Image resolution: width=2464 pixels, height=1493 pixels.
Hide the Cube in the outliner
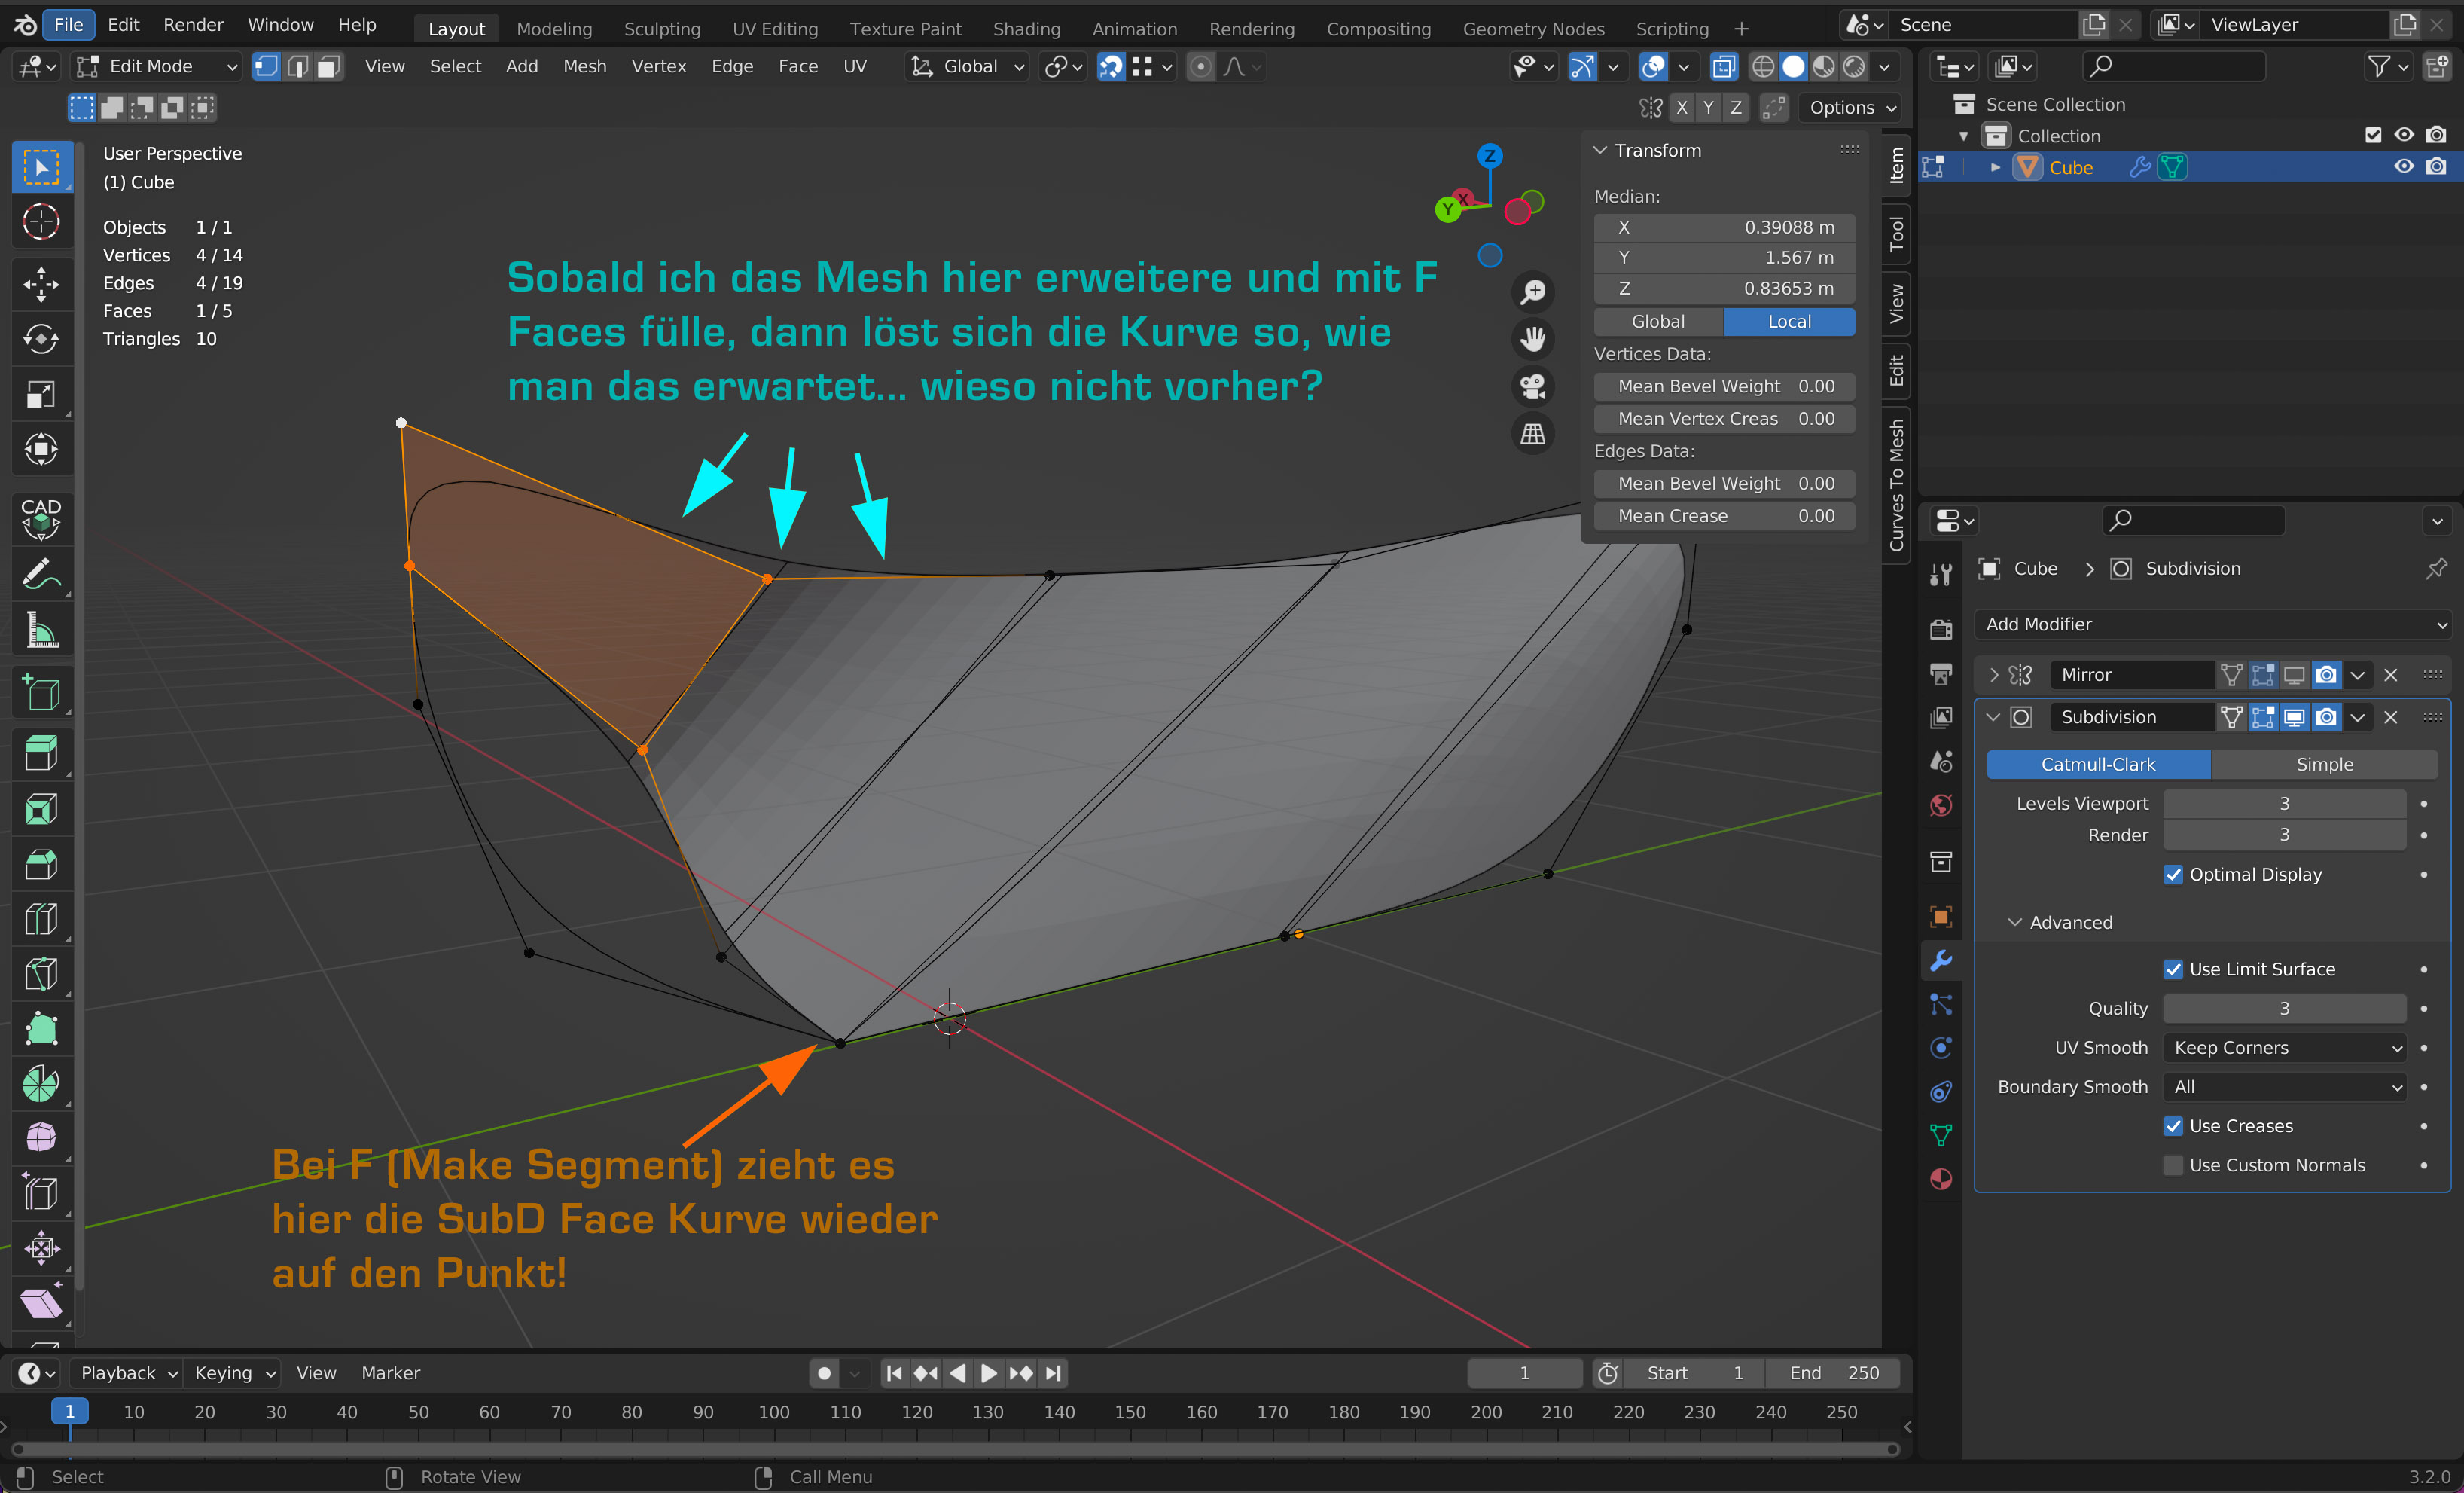tap(2403, 167)
